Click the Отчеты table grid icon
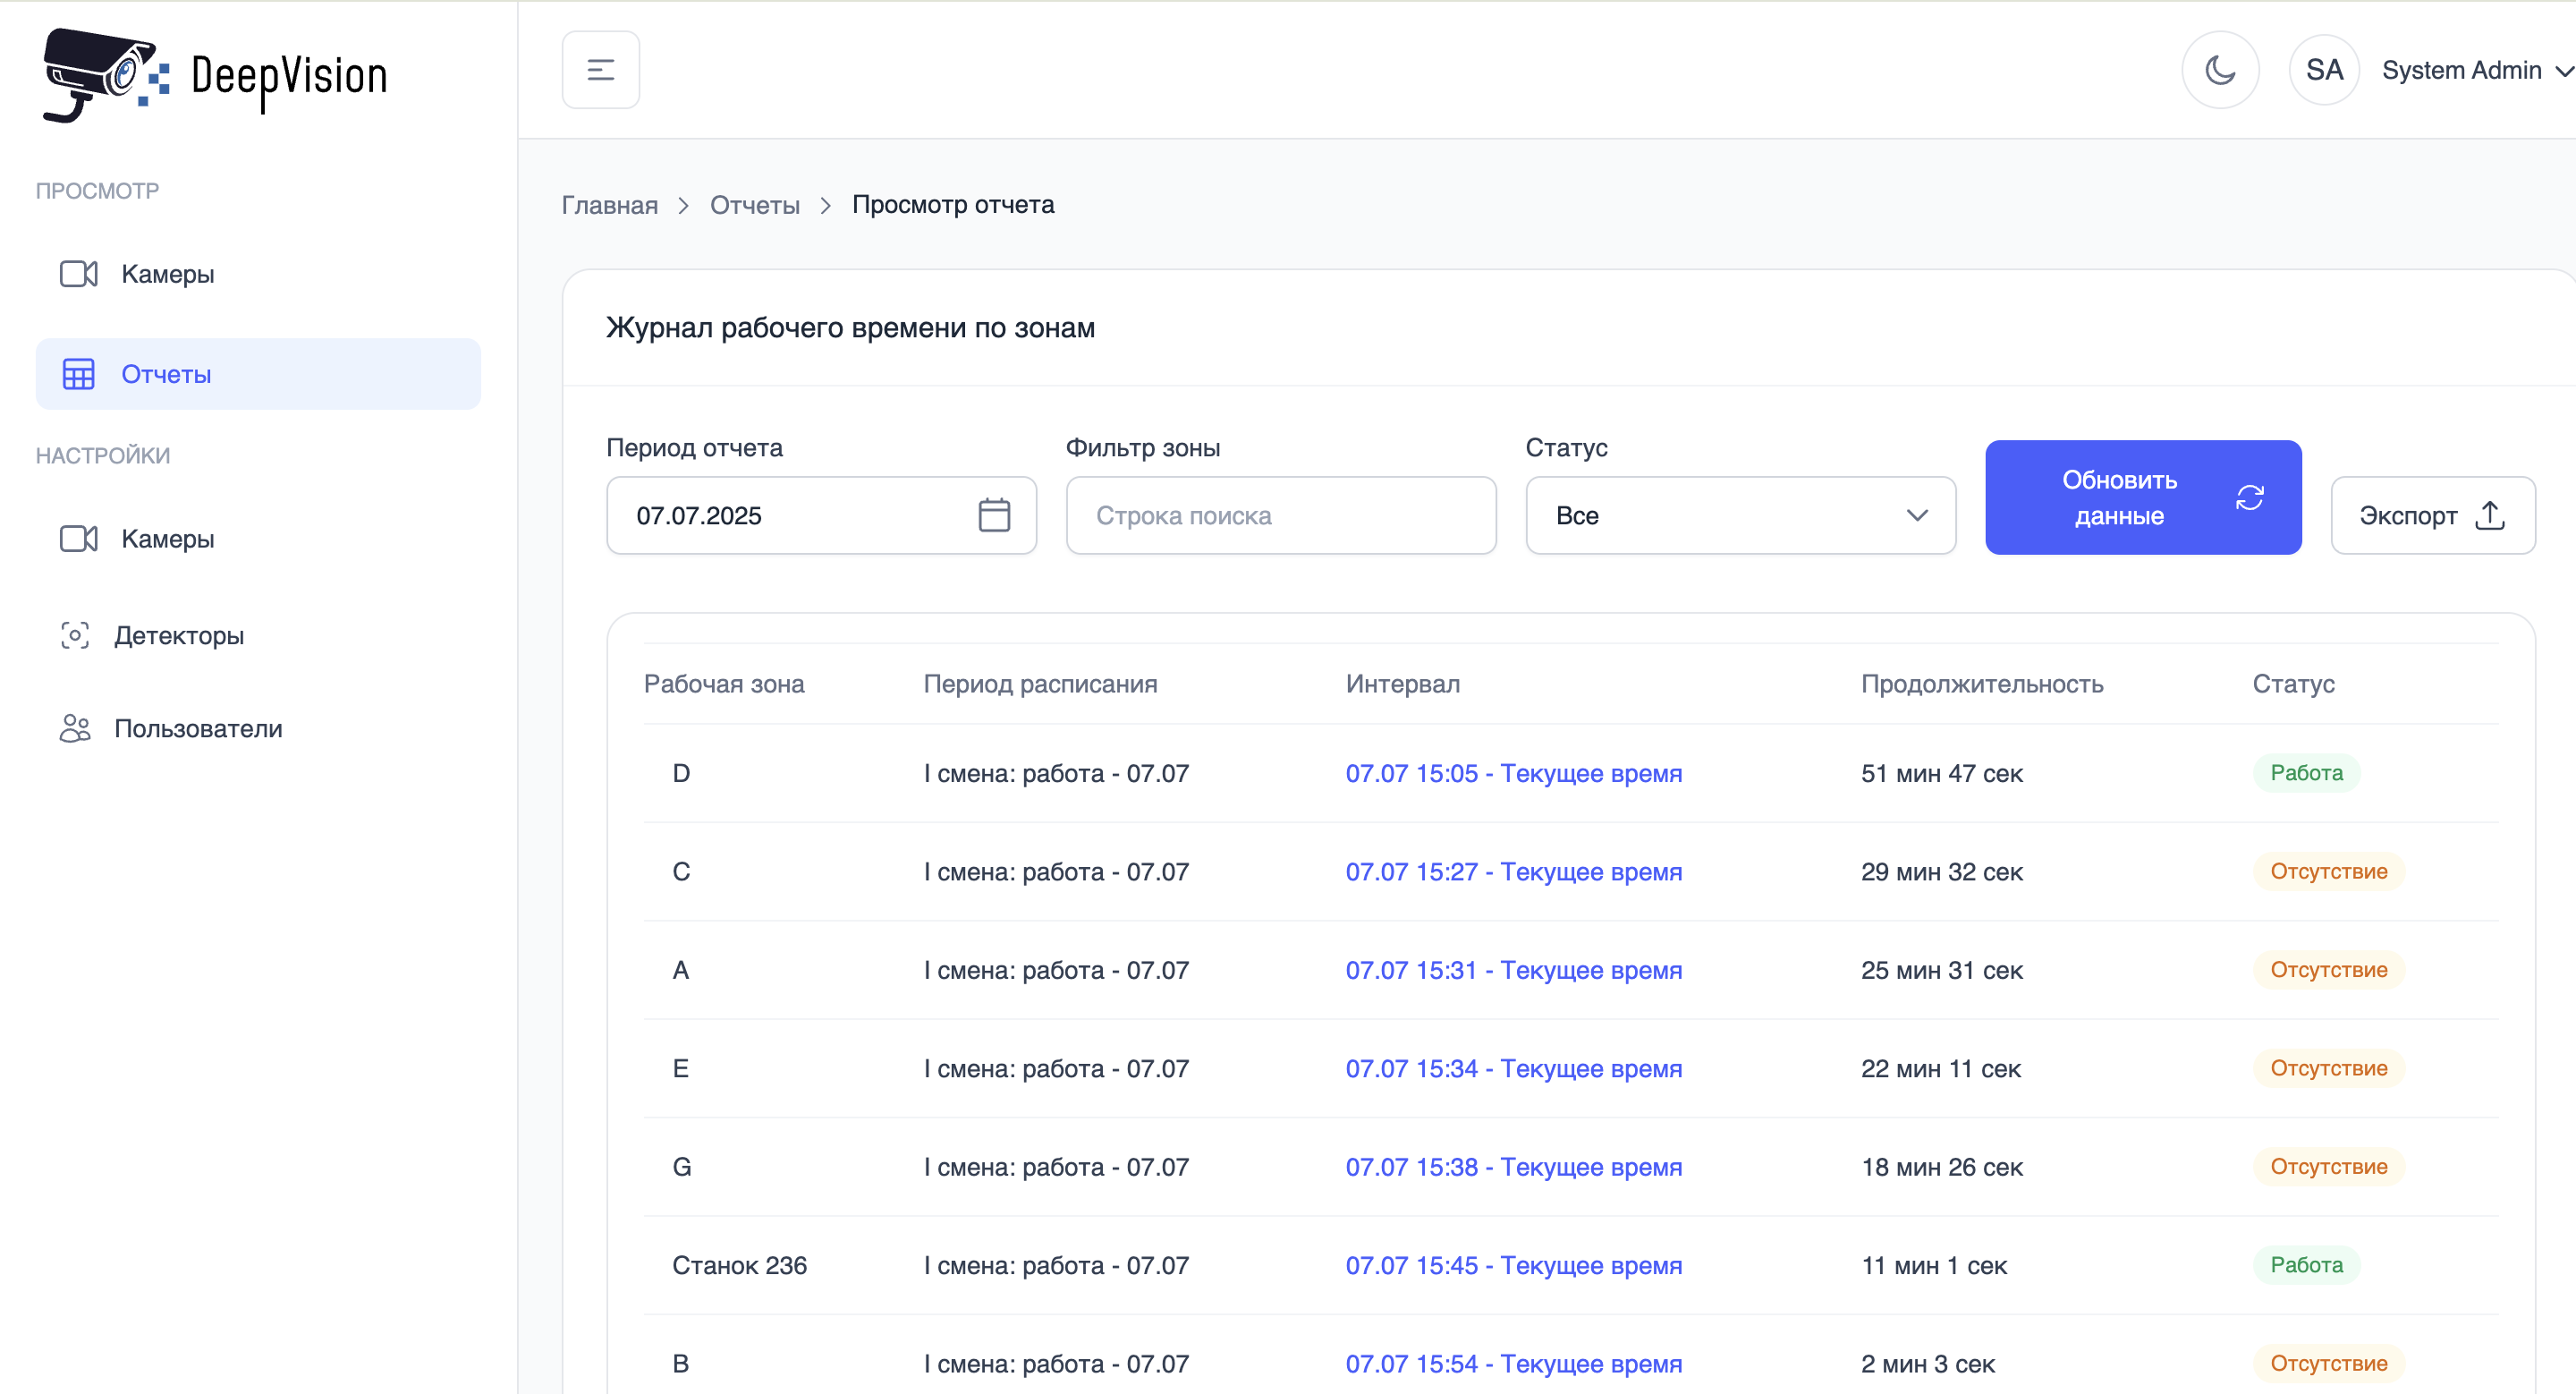This screenshot has width=2576, height=1394. [78, 374]
